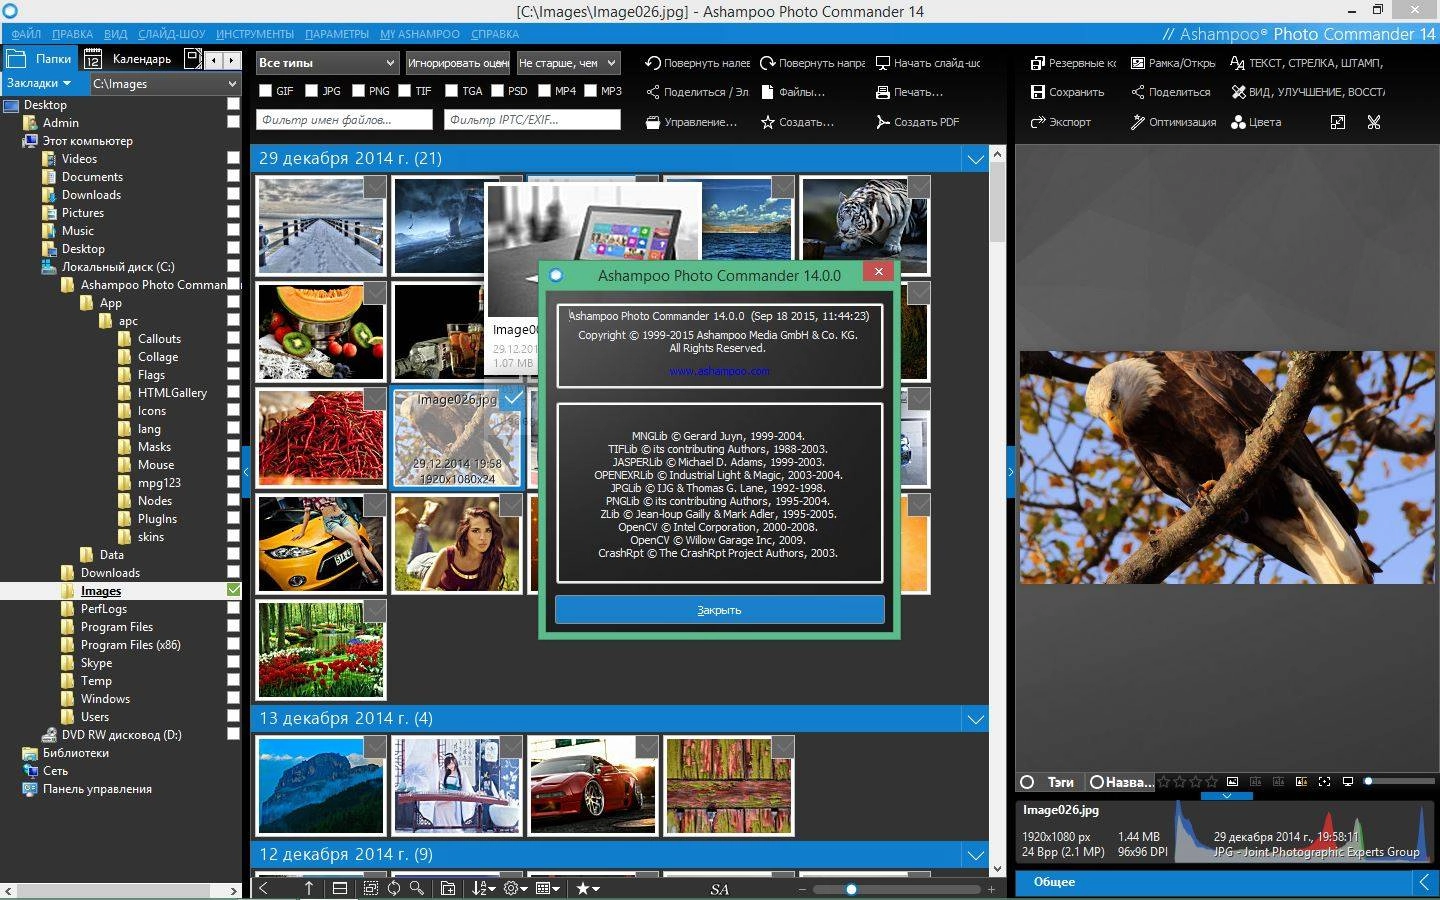Screen dimensions: 1440x900
Task: Click the Оптимизация wand tool
Action: pyautogui.click(x=1173, y=122)
